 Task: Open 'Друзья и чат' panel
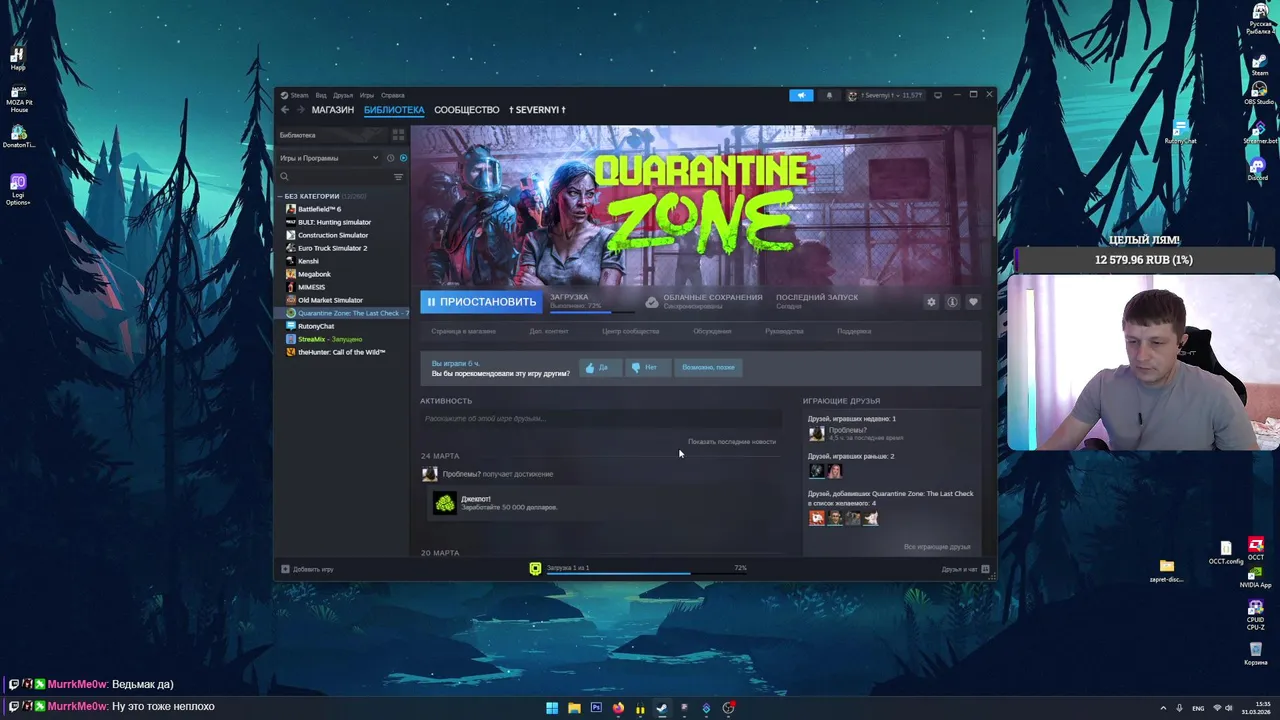[x=965, y=569]
